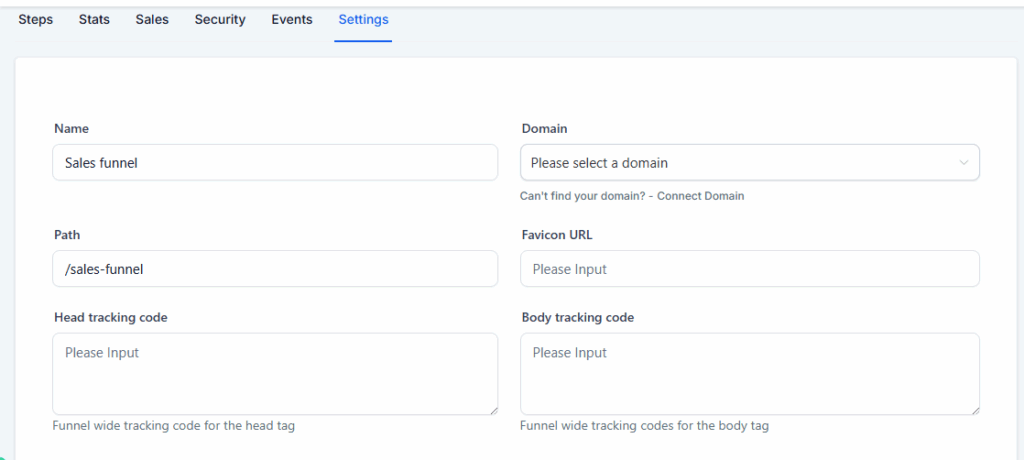Click the 'Body tracking code' field label
Screen dimensions: 1024x460
click(577, 317)
